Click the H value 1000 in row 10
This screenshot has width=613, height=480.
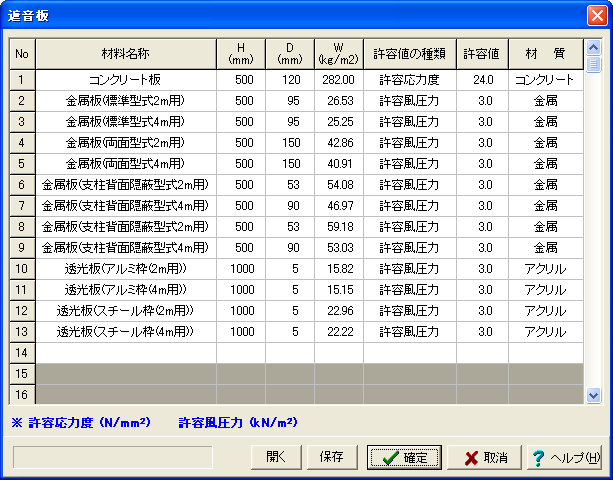pyautogui.click(x=241, y=269)
